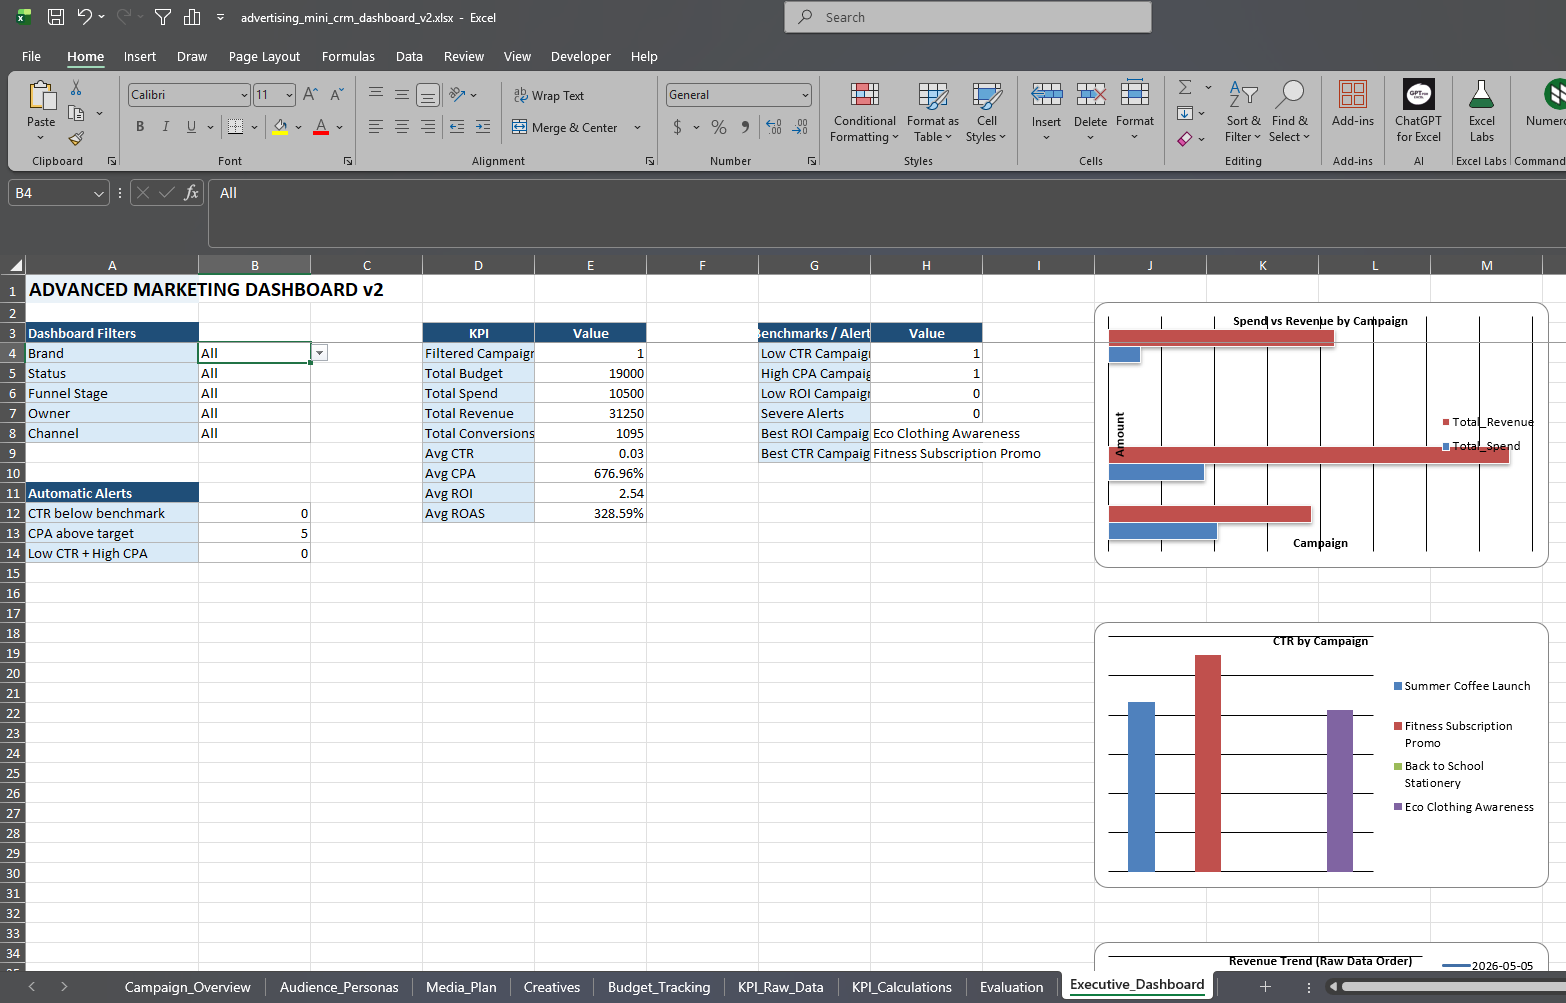The width and height of the screenshot is (1566, 1003).
Task: Click the Insert Function fx icon
Action: tap(191, 193)
